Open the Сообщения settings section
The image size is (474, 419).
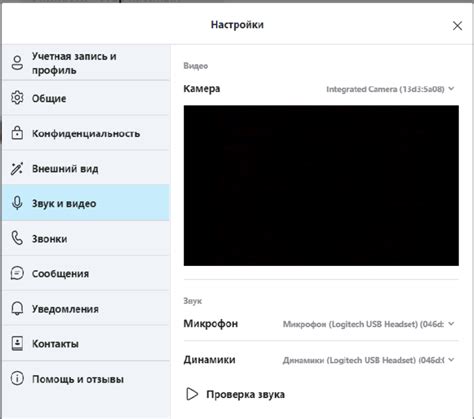coord(86,274)
